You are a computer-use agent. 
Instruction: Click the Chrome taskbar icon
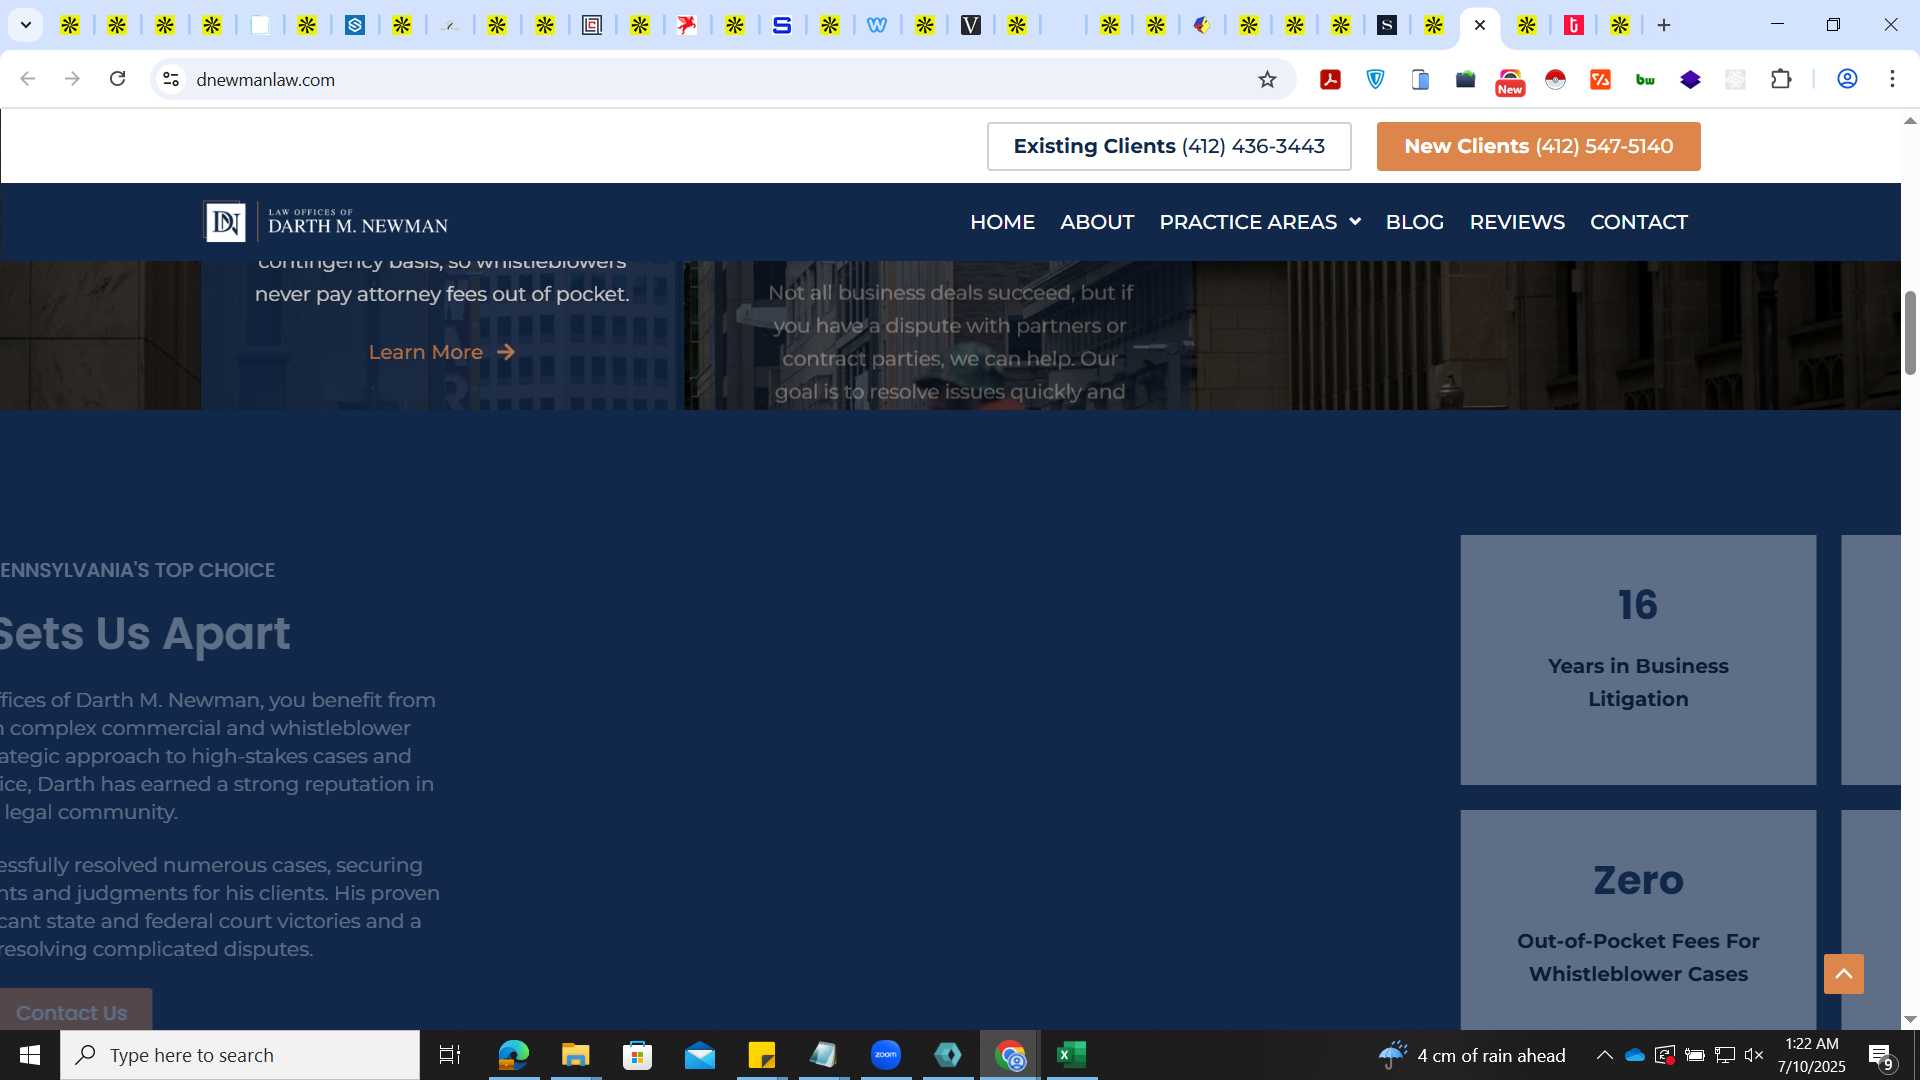tap(1010, 1055)
